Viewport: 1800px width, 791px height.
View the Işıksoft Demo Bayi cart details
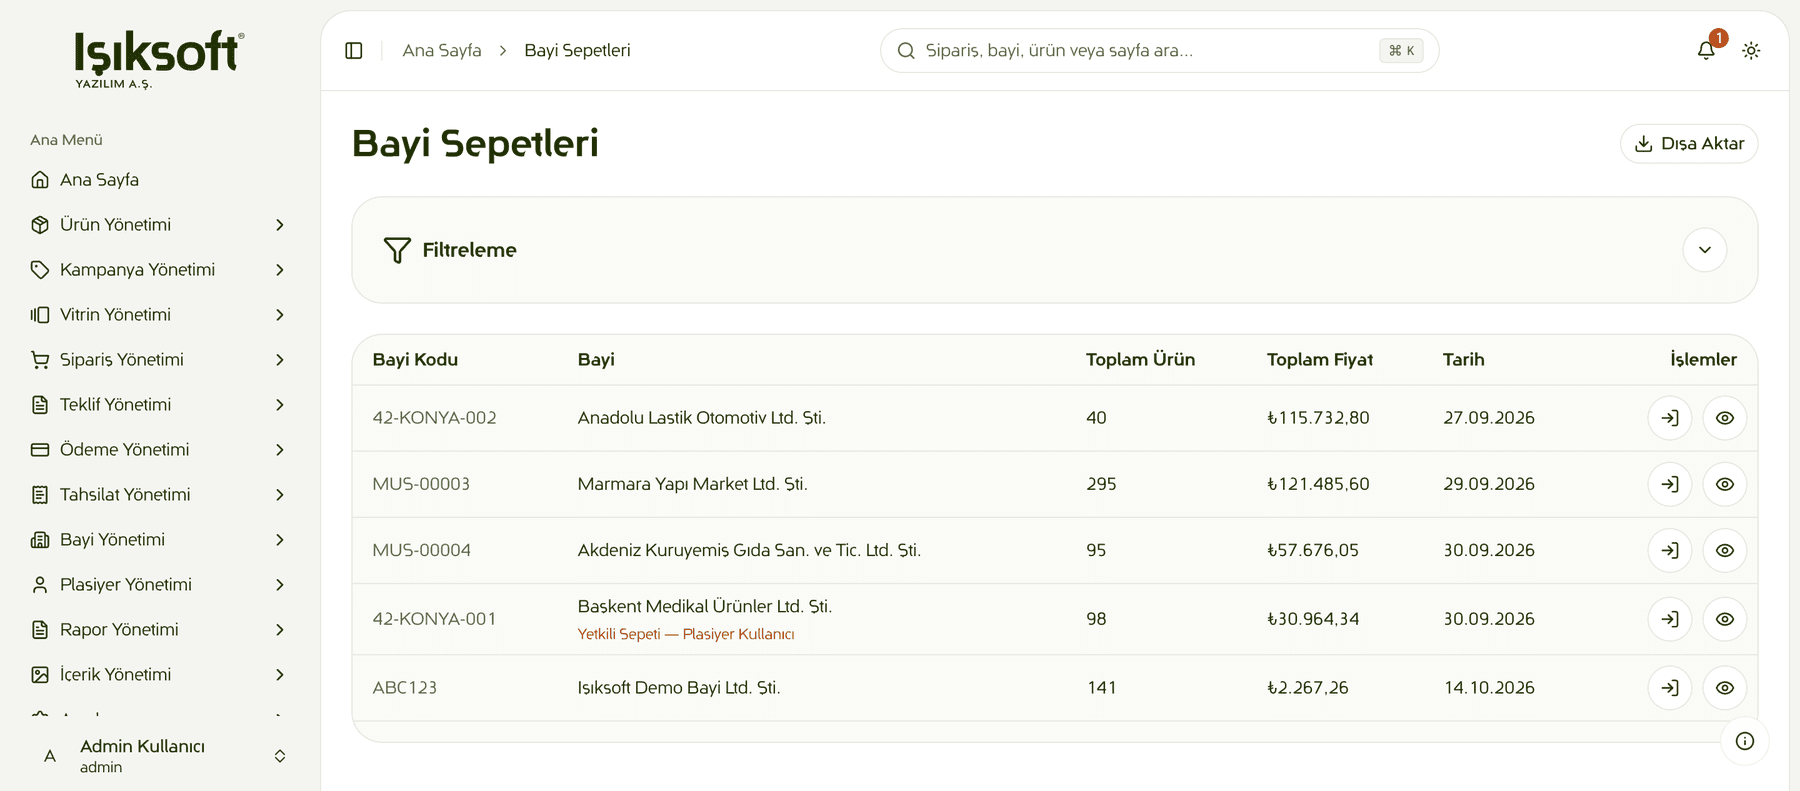(x=1725, y=688)
